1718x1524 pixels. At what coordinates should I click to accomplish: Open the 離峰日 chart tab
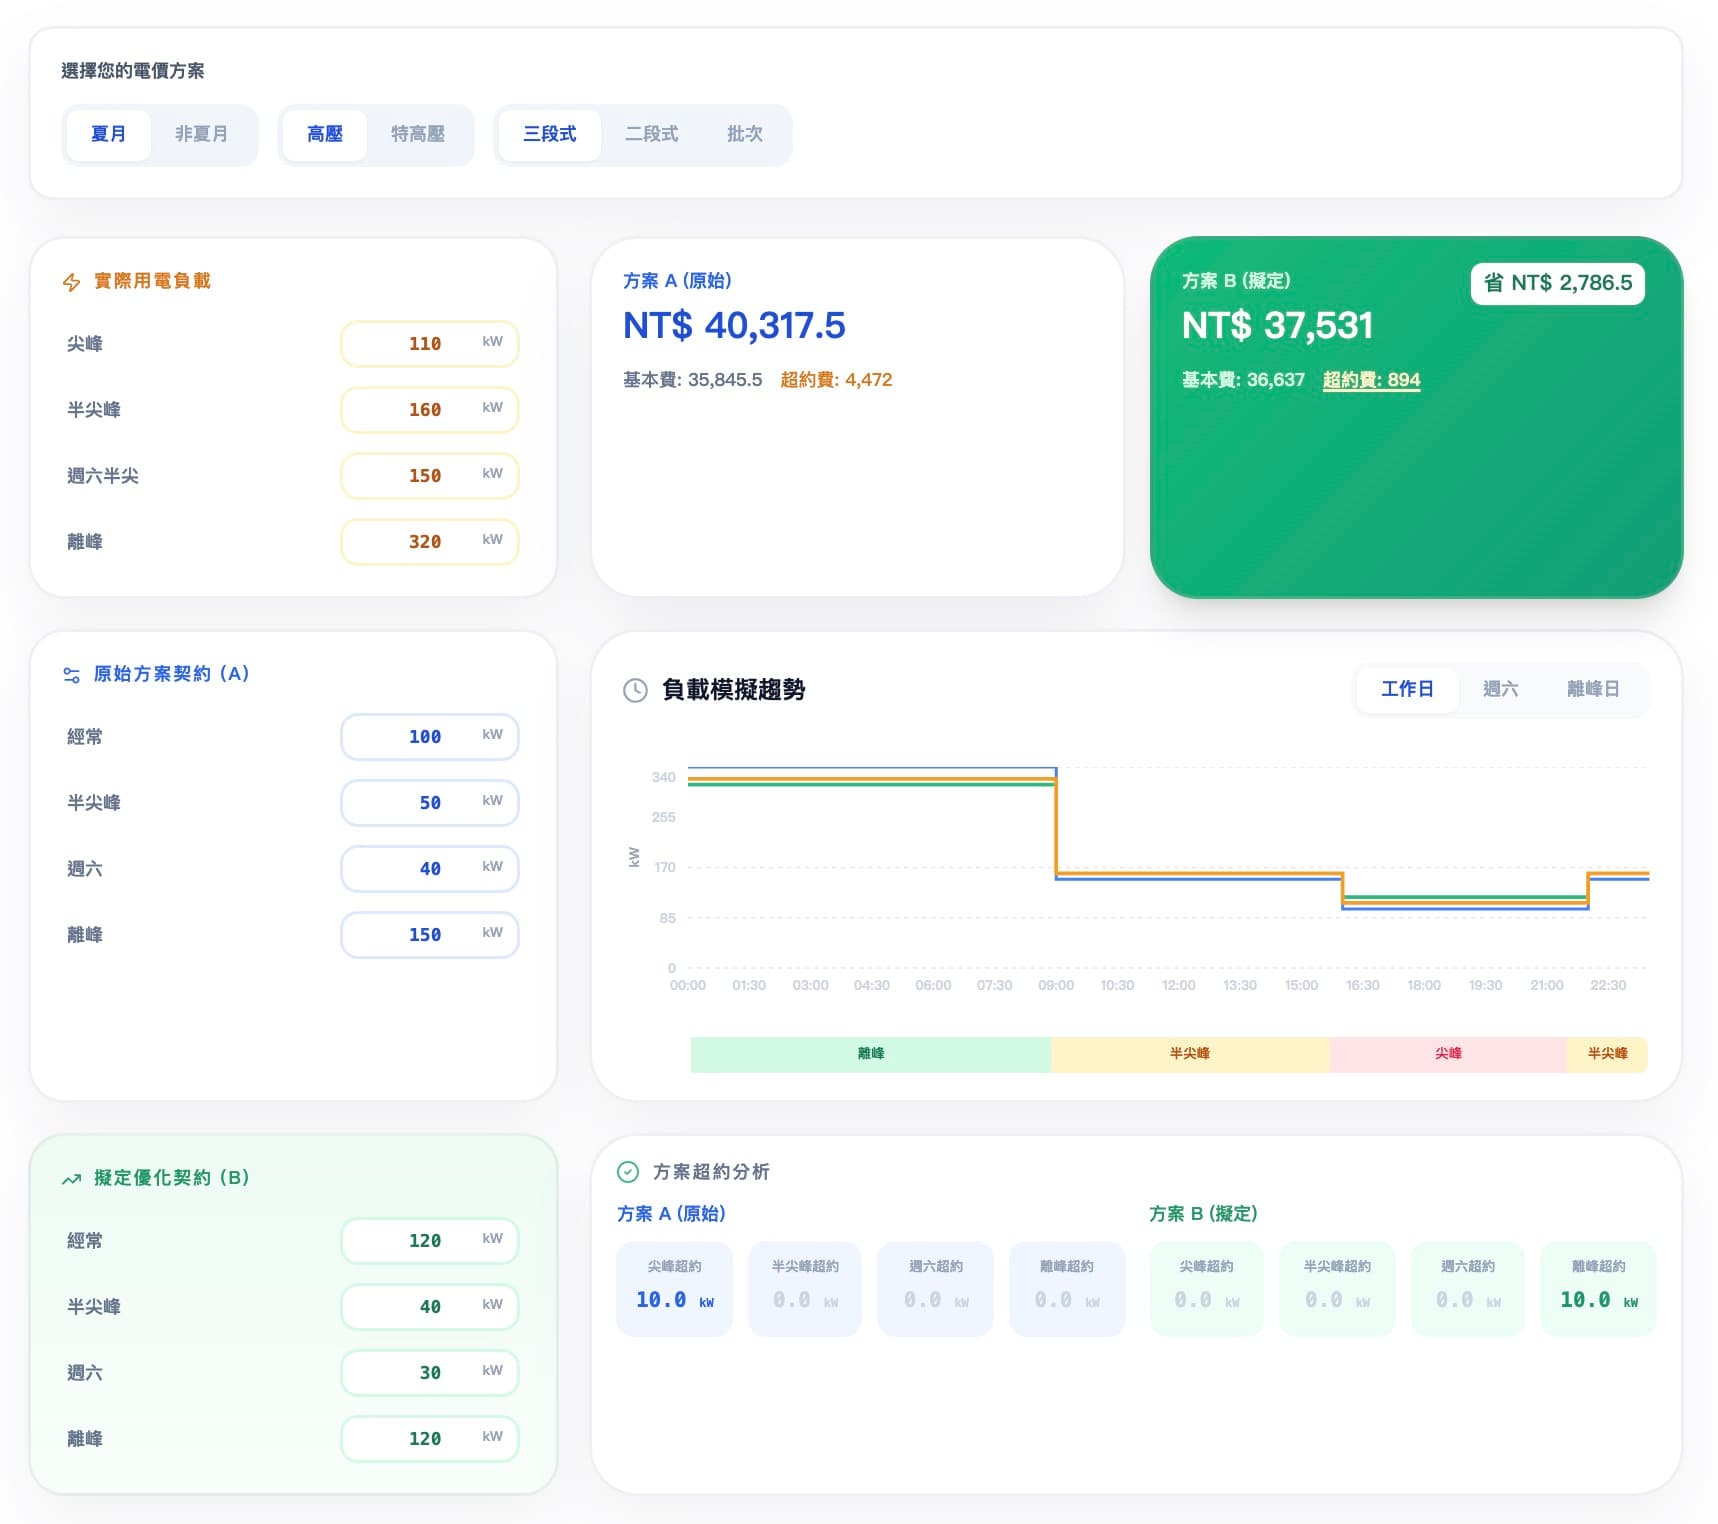(1592, 689)
